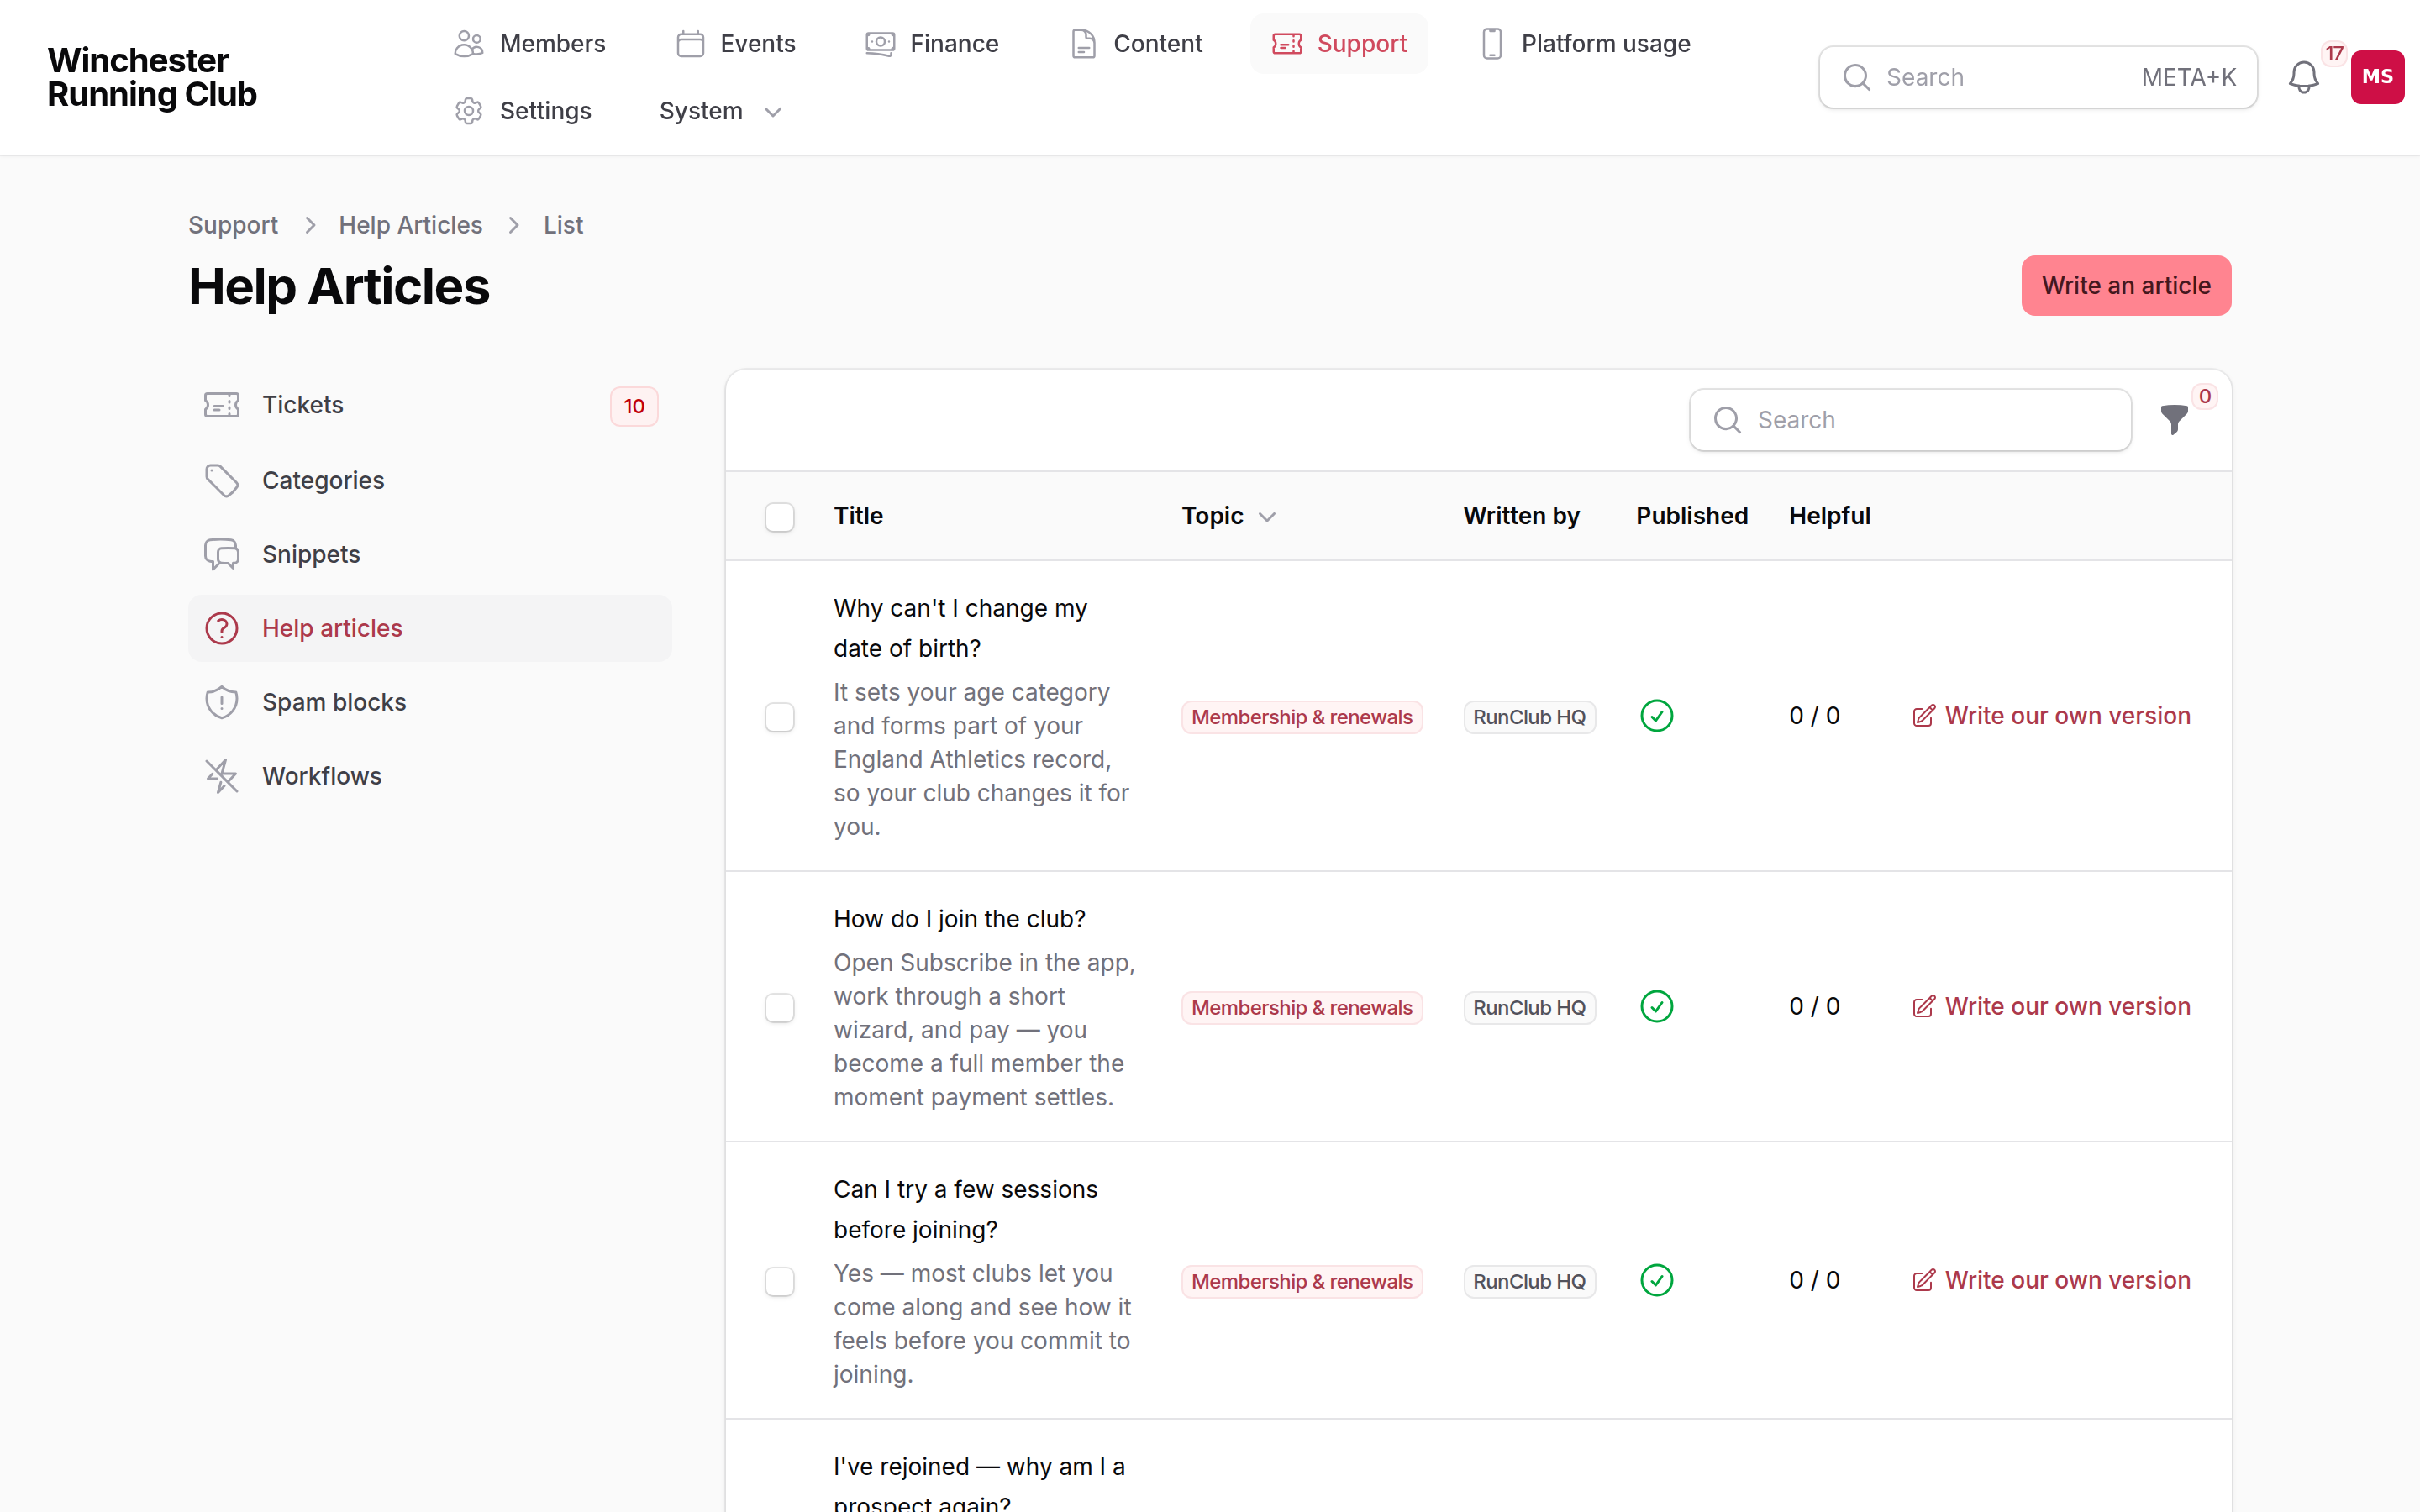Click RunClub HQ badge in date of birth row

1529,717
